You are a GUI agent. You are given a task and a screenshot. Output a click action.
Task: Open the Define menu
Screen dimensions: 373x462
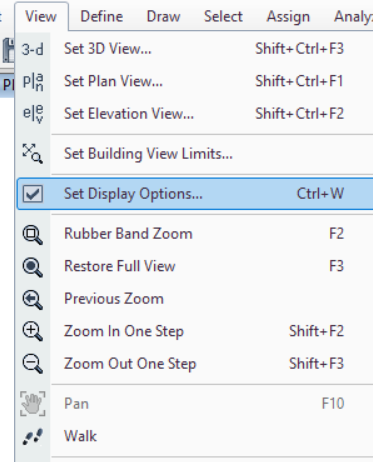click(102, 16)
